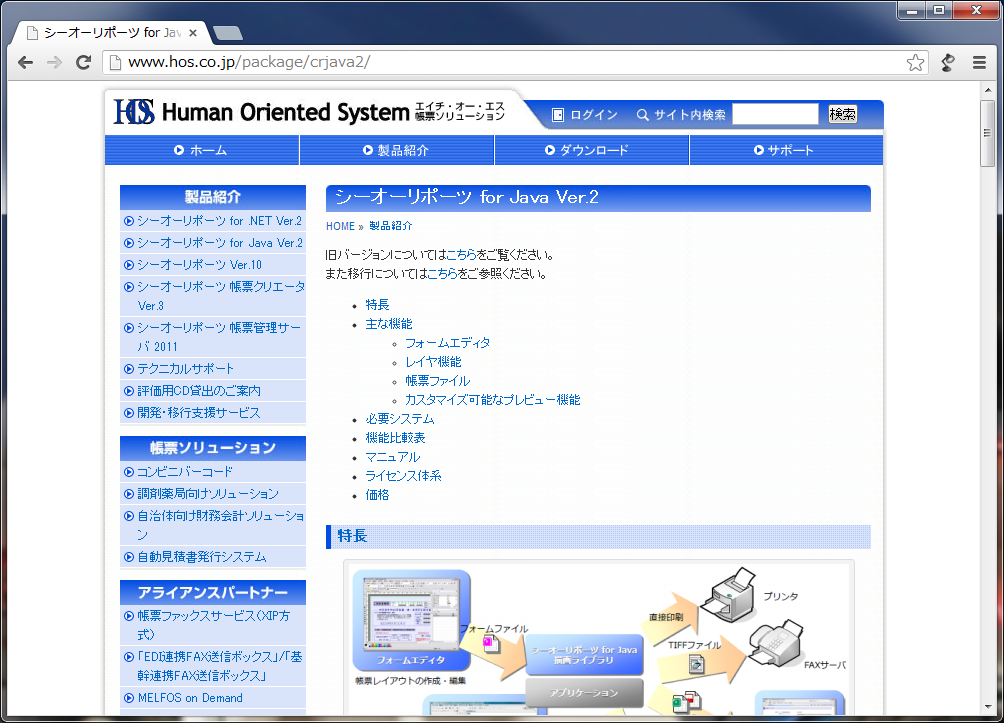Jump to レイヤ機能 in the contents list
The image size is (1004, 723).
coord(433,362)
